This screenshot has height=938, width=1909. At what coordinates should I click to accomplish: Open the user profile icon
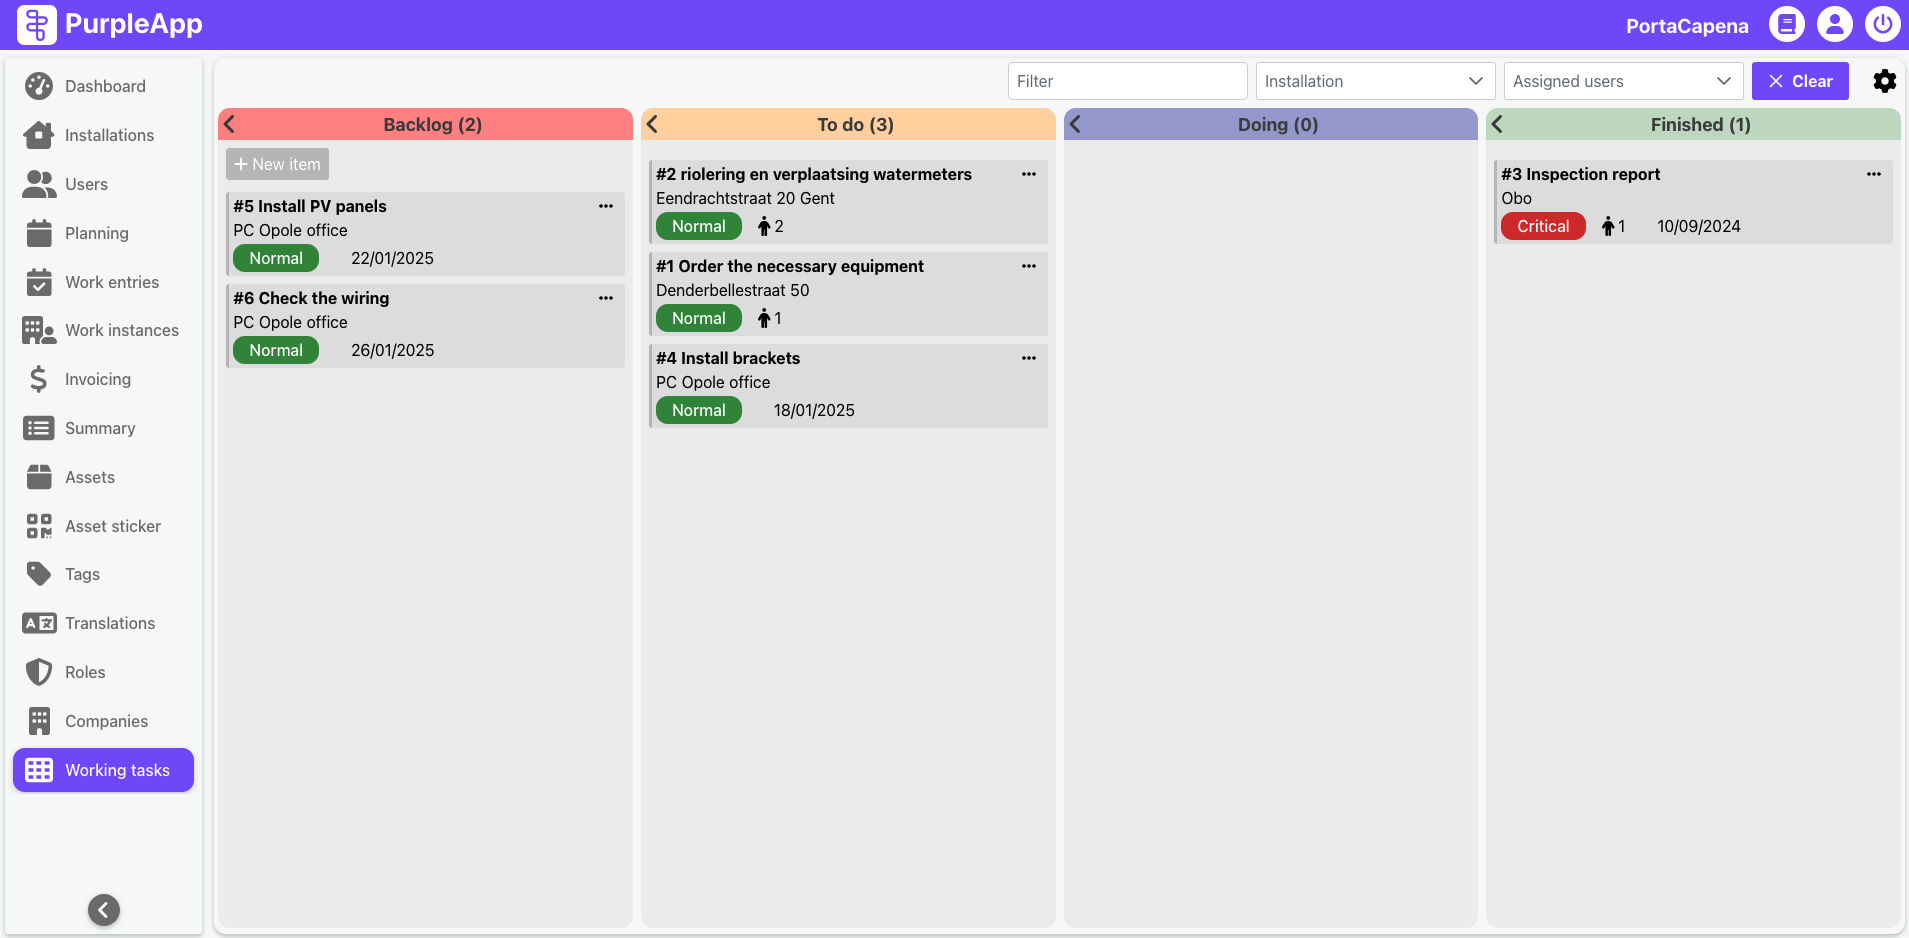(1834, 24)
